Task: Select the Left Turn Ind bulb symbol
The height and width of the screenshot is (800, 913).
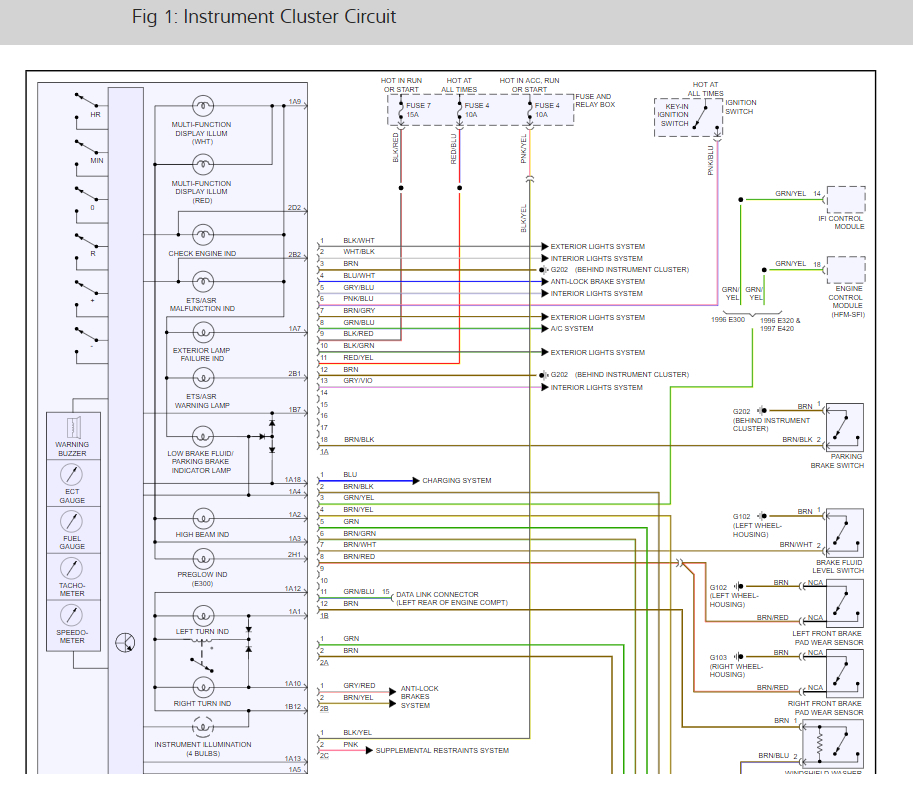Action: (x=203, y=613)
